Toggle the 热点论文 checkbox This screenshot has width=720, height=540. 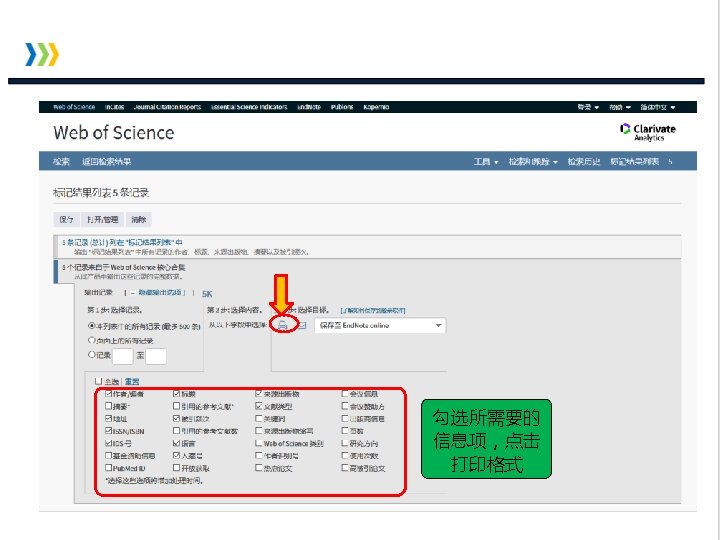(x=259, y=468)
